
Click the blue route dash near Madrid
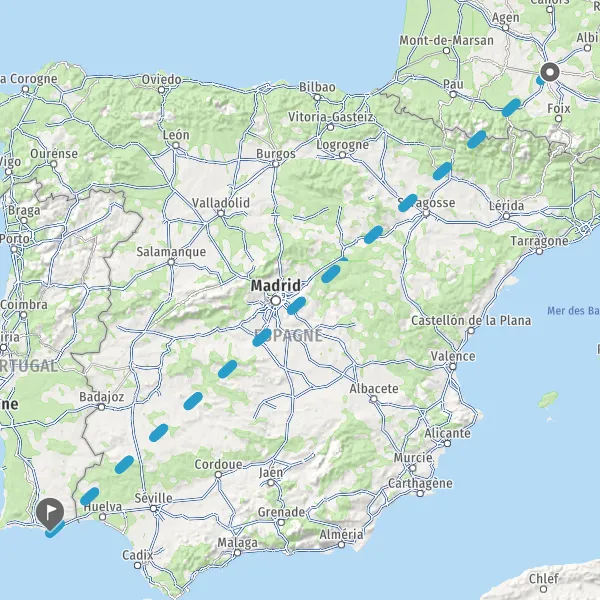[x=297, y=305]
